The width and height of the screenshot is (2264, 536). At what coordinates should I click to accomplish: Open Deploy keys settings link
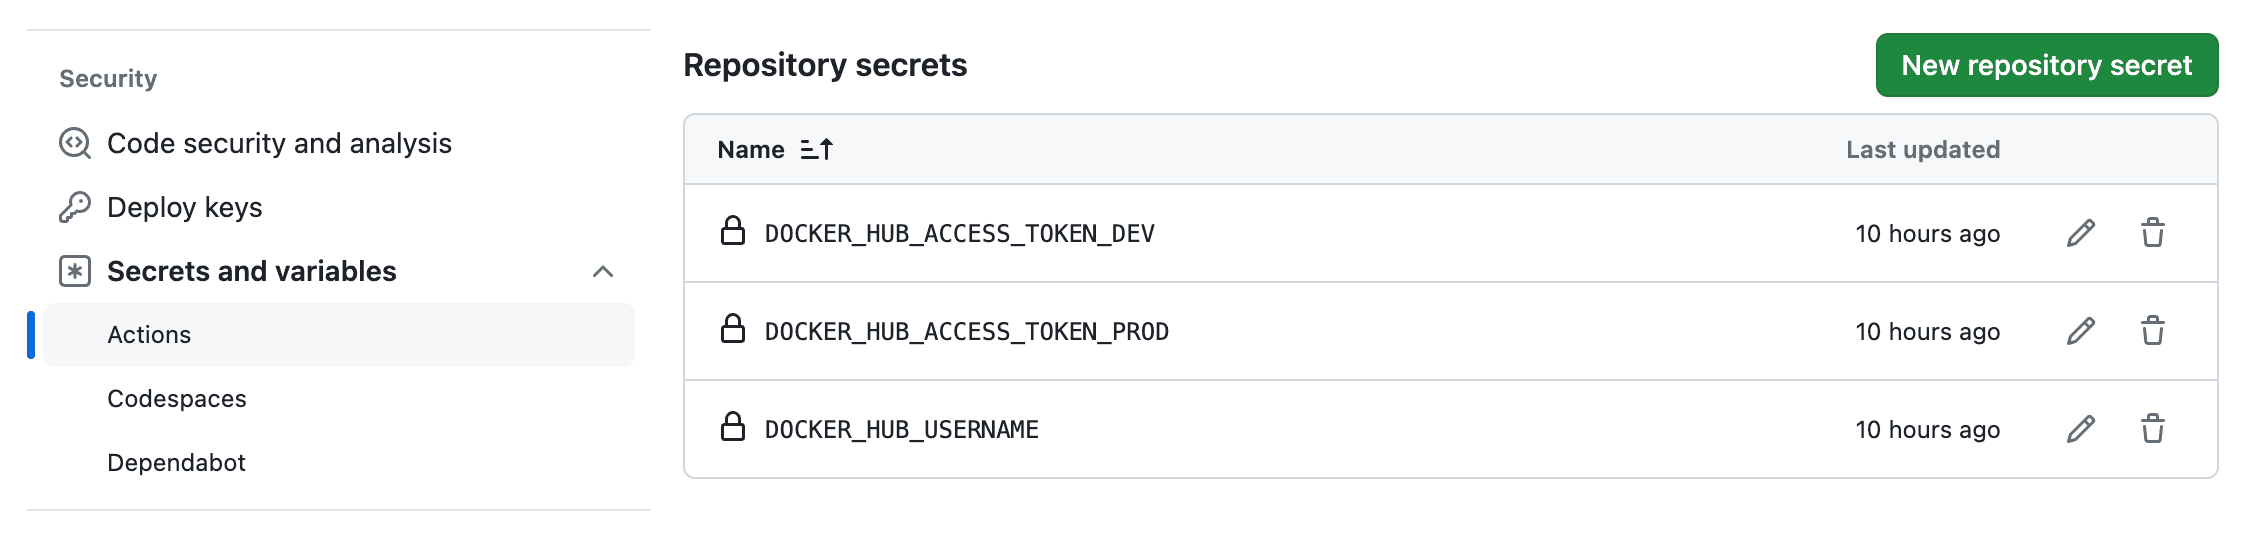tap(185, 207)
